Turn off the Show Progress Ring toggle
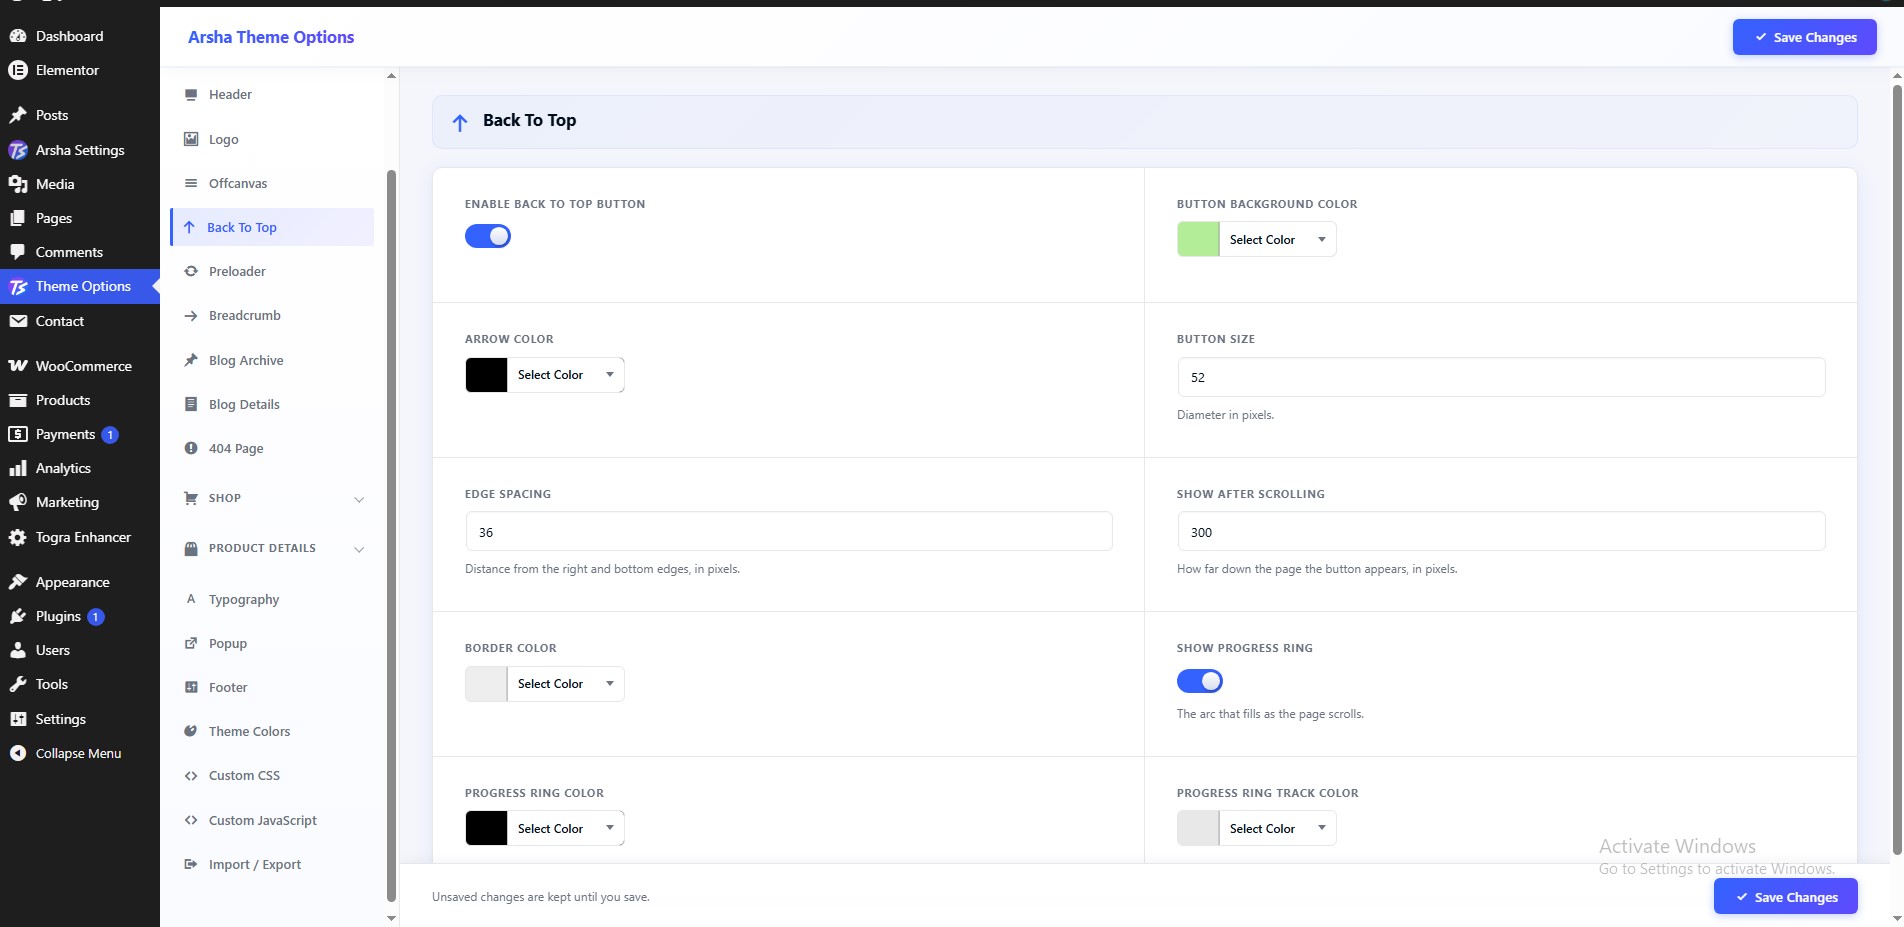This screenshot has width=1904, height=927. pos(1200,681)
